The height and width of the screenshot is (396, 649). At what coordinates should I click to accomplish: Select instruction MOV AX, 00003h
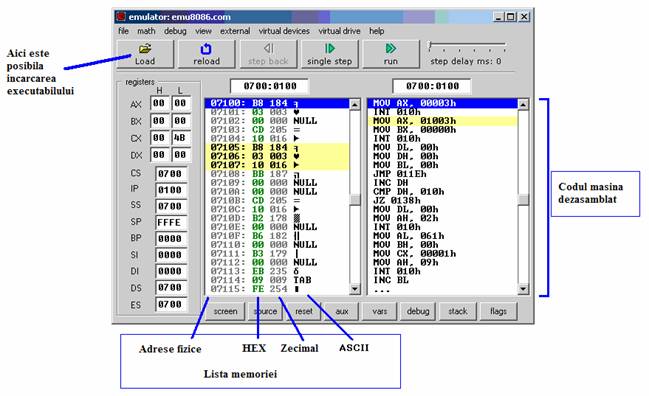click(x=442, y=103)
